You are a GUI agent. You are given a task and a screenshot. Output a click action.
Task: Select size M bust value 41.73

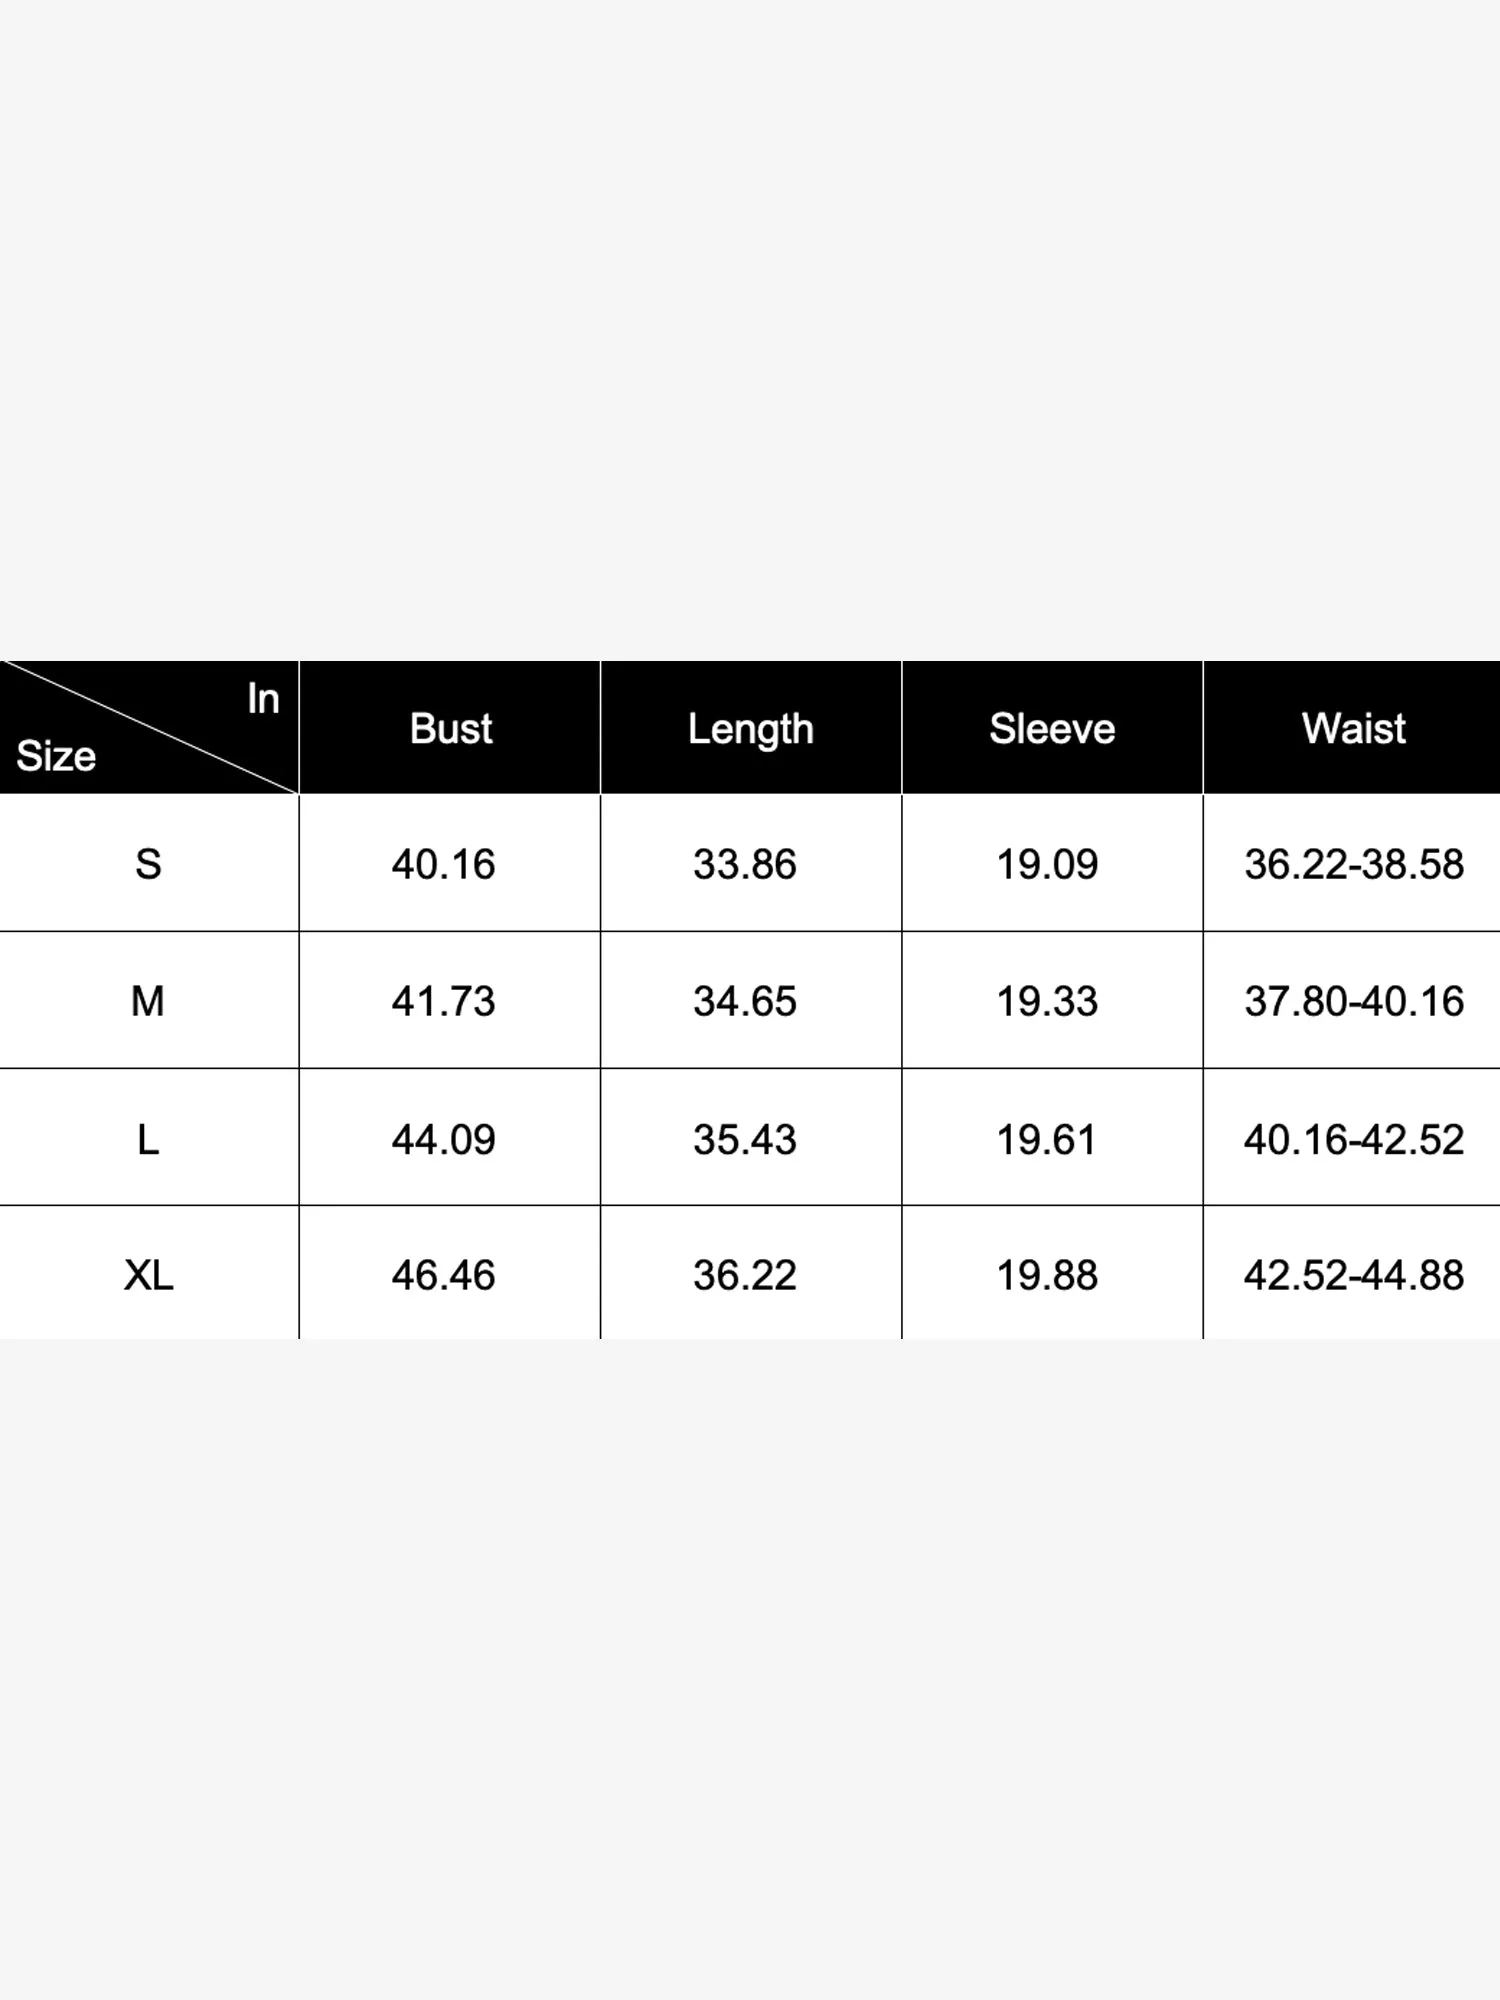pyautogui.click(x=443, y=1001)
